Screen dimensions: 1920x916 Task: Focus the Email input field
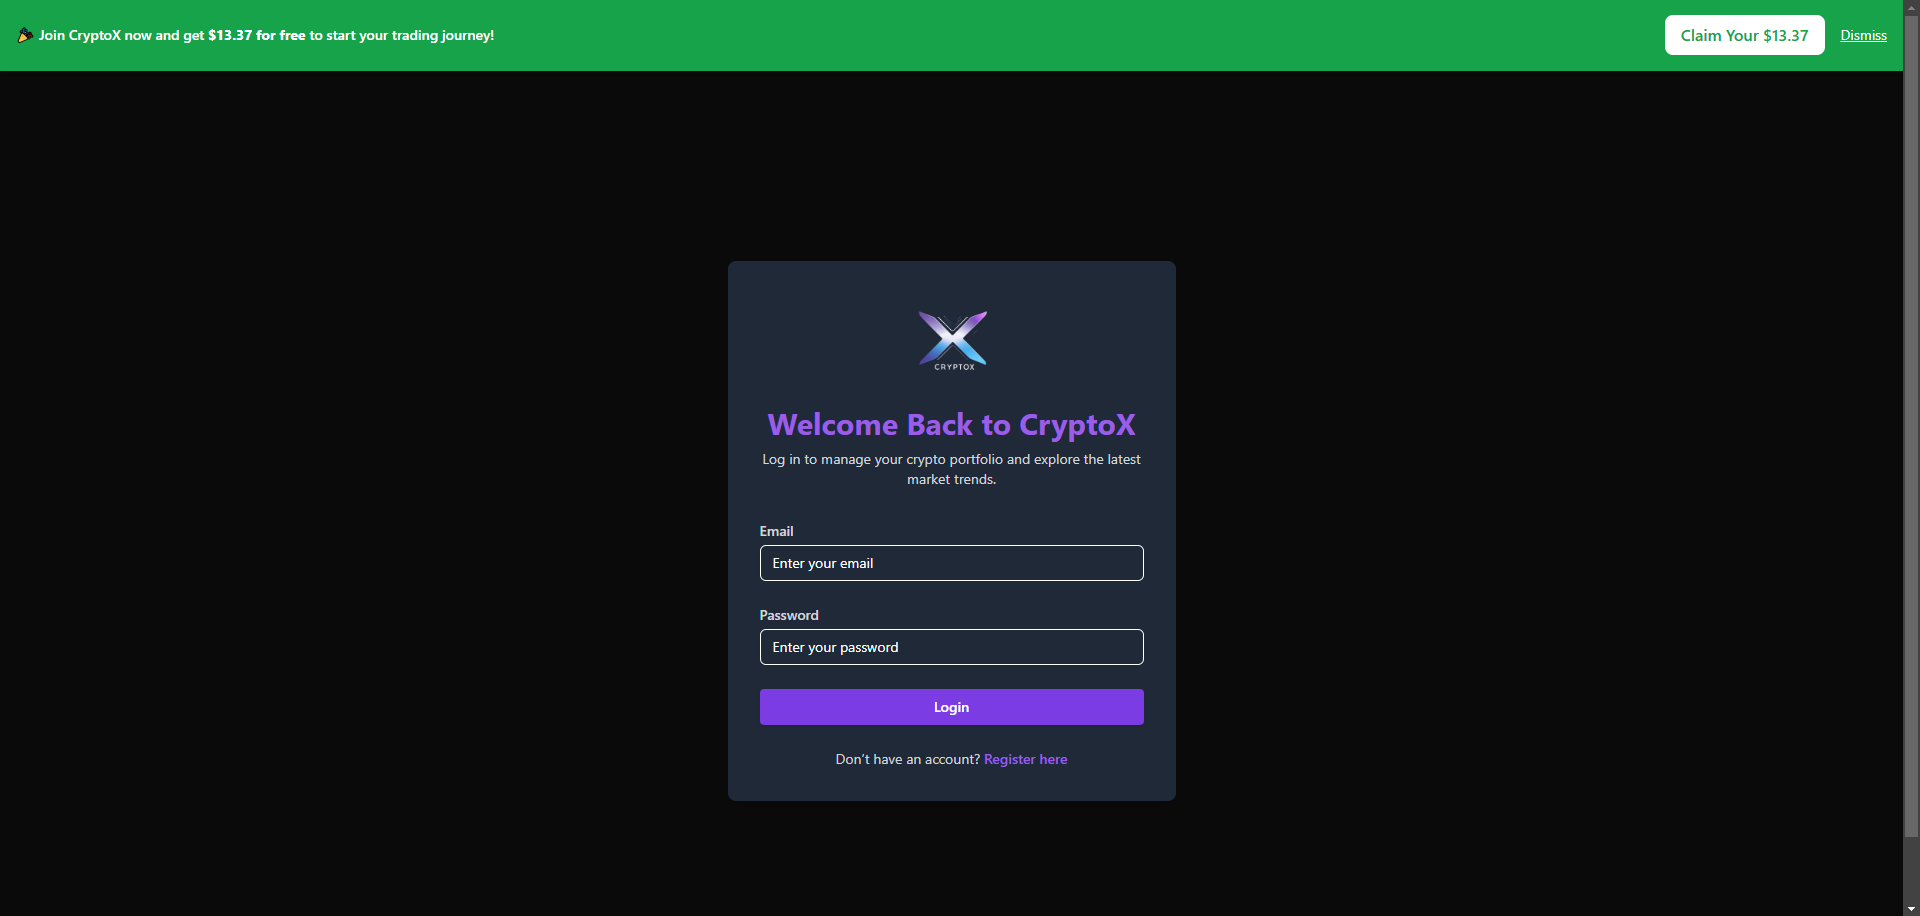[x=951, y=563]
